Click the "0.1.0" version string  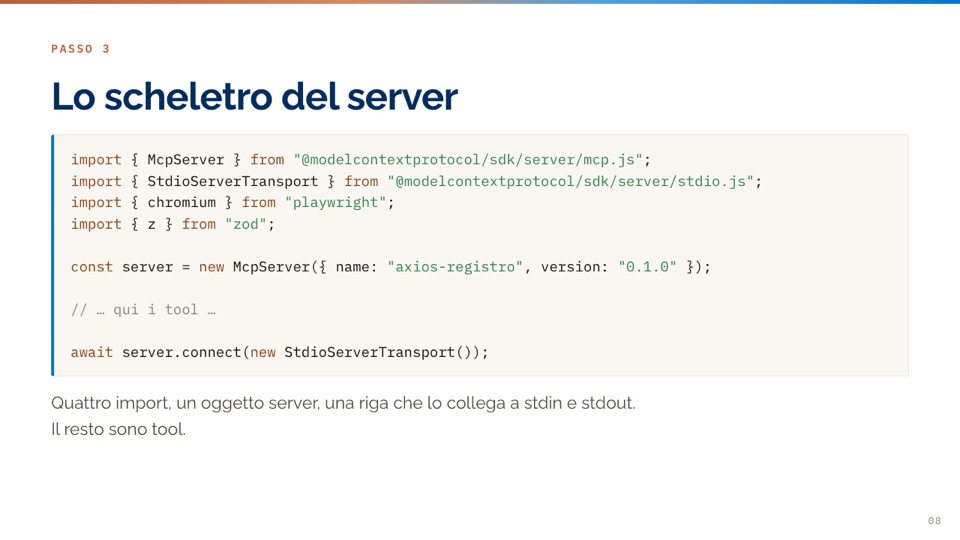[x=647, y=267]
